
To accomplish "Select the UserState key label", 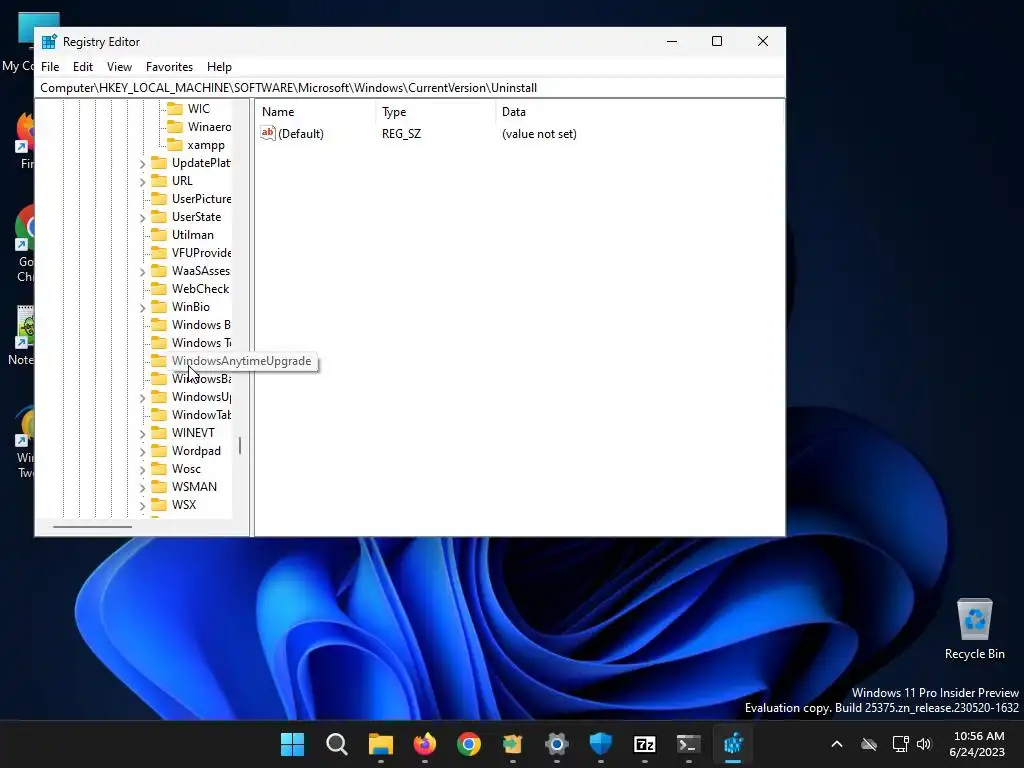I will coord(197,217).
